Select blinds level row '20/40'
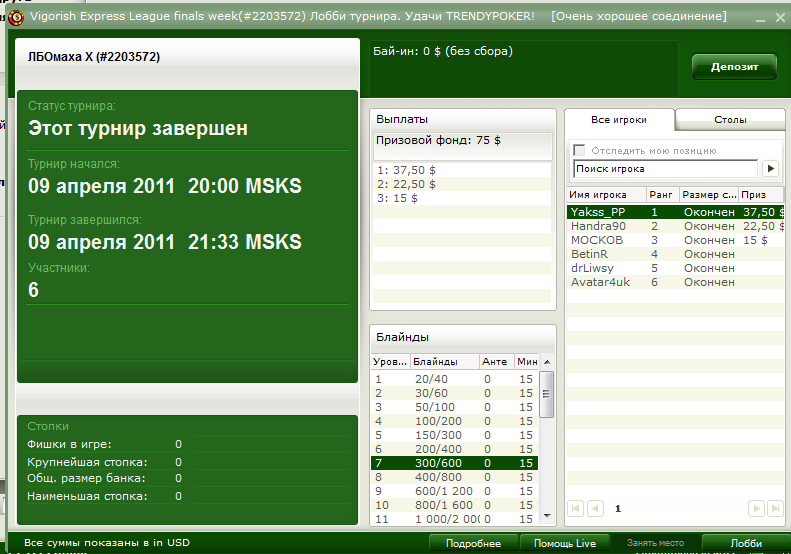Image resolution: width=791 pixels, height=554 pixels. (x=455, y=379)
